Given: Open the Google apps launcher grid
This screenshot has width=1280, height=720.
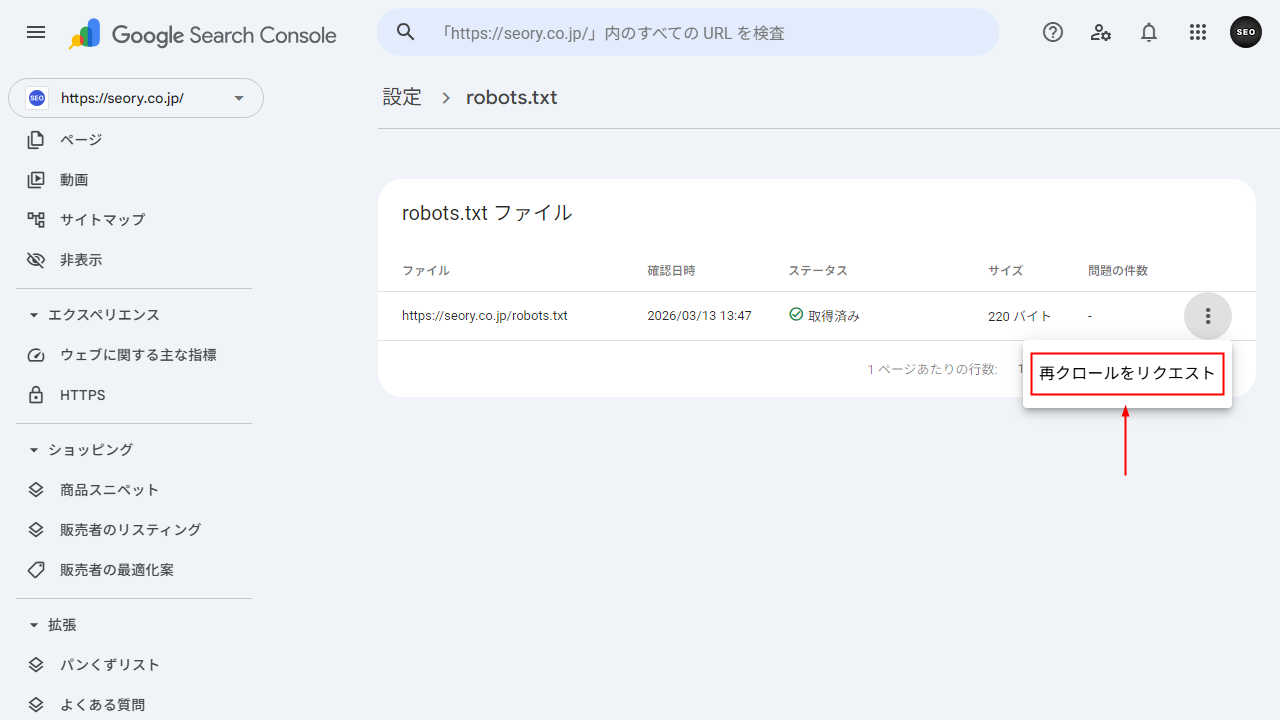Looking at the screenshot, I should pos(1197,32).
